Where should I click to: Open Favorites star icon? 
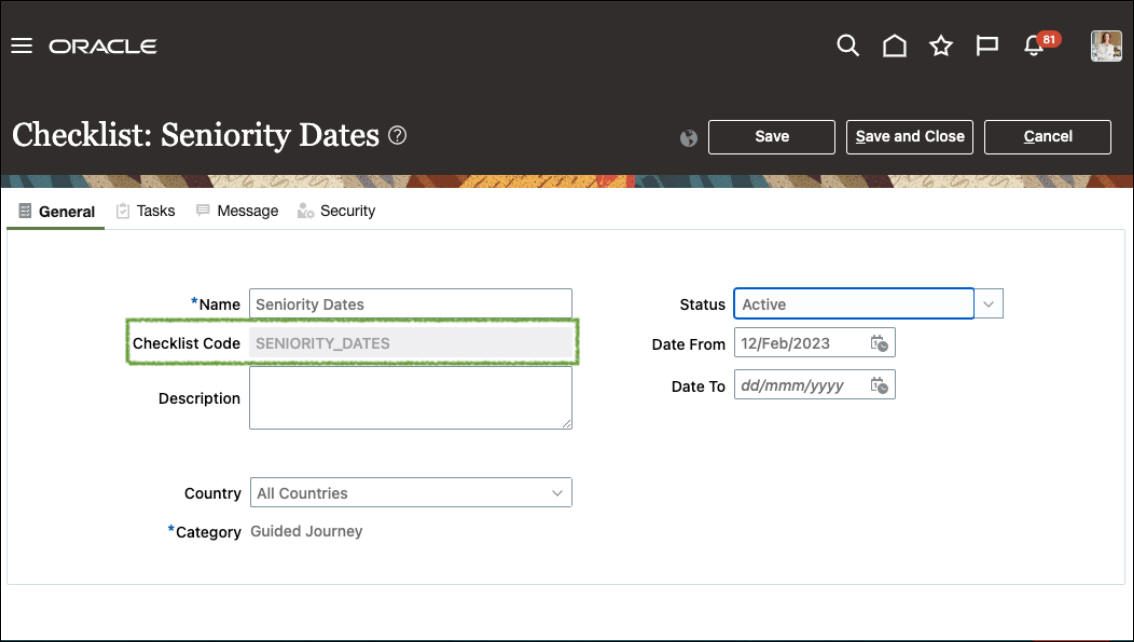941,46
